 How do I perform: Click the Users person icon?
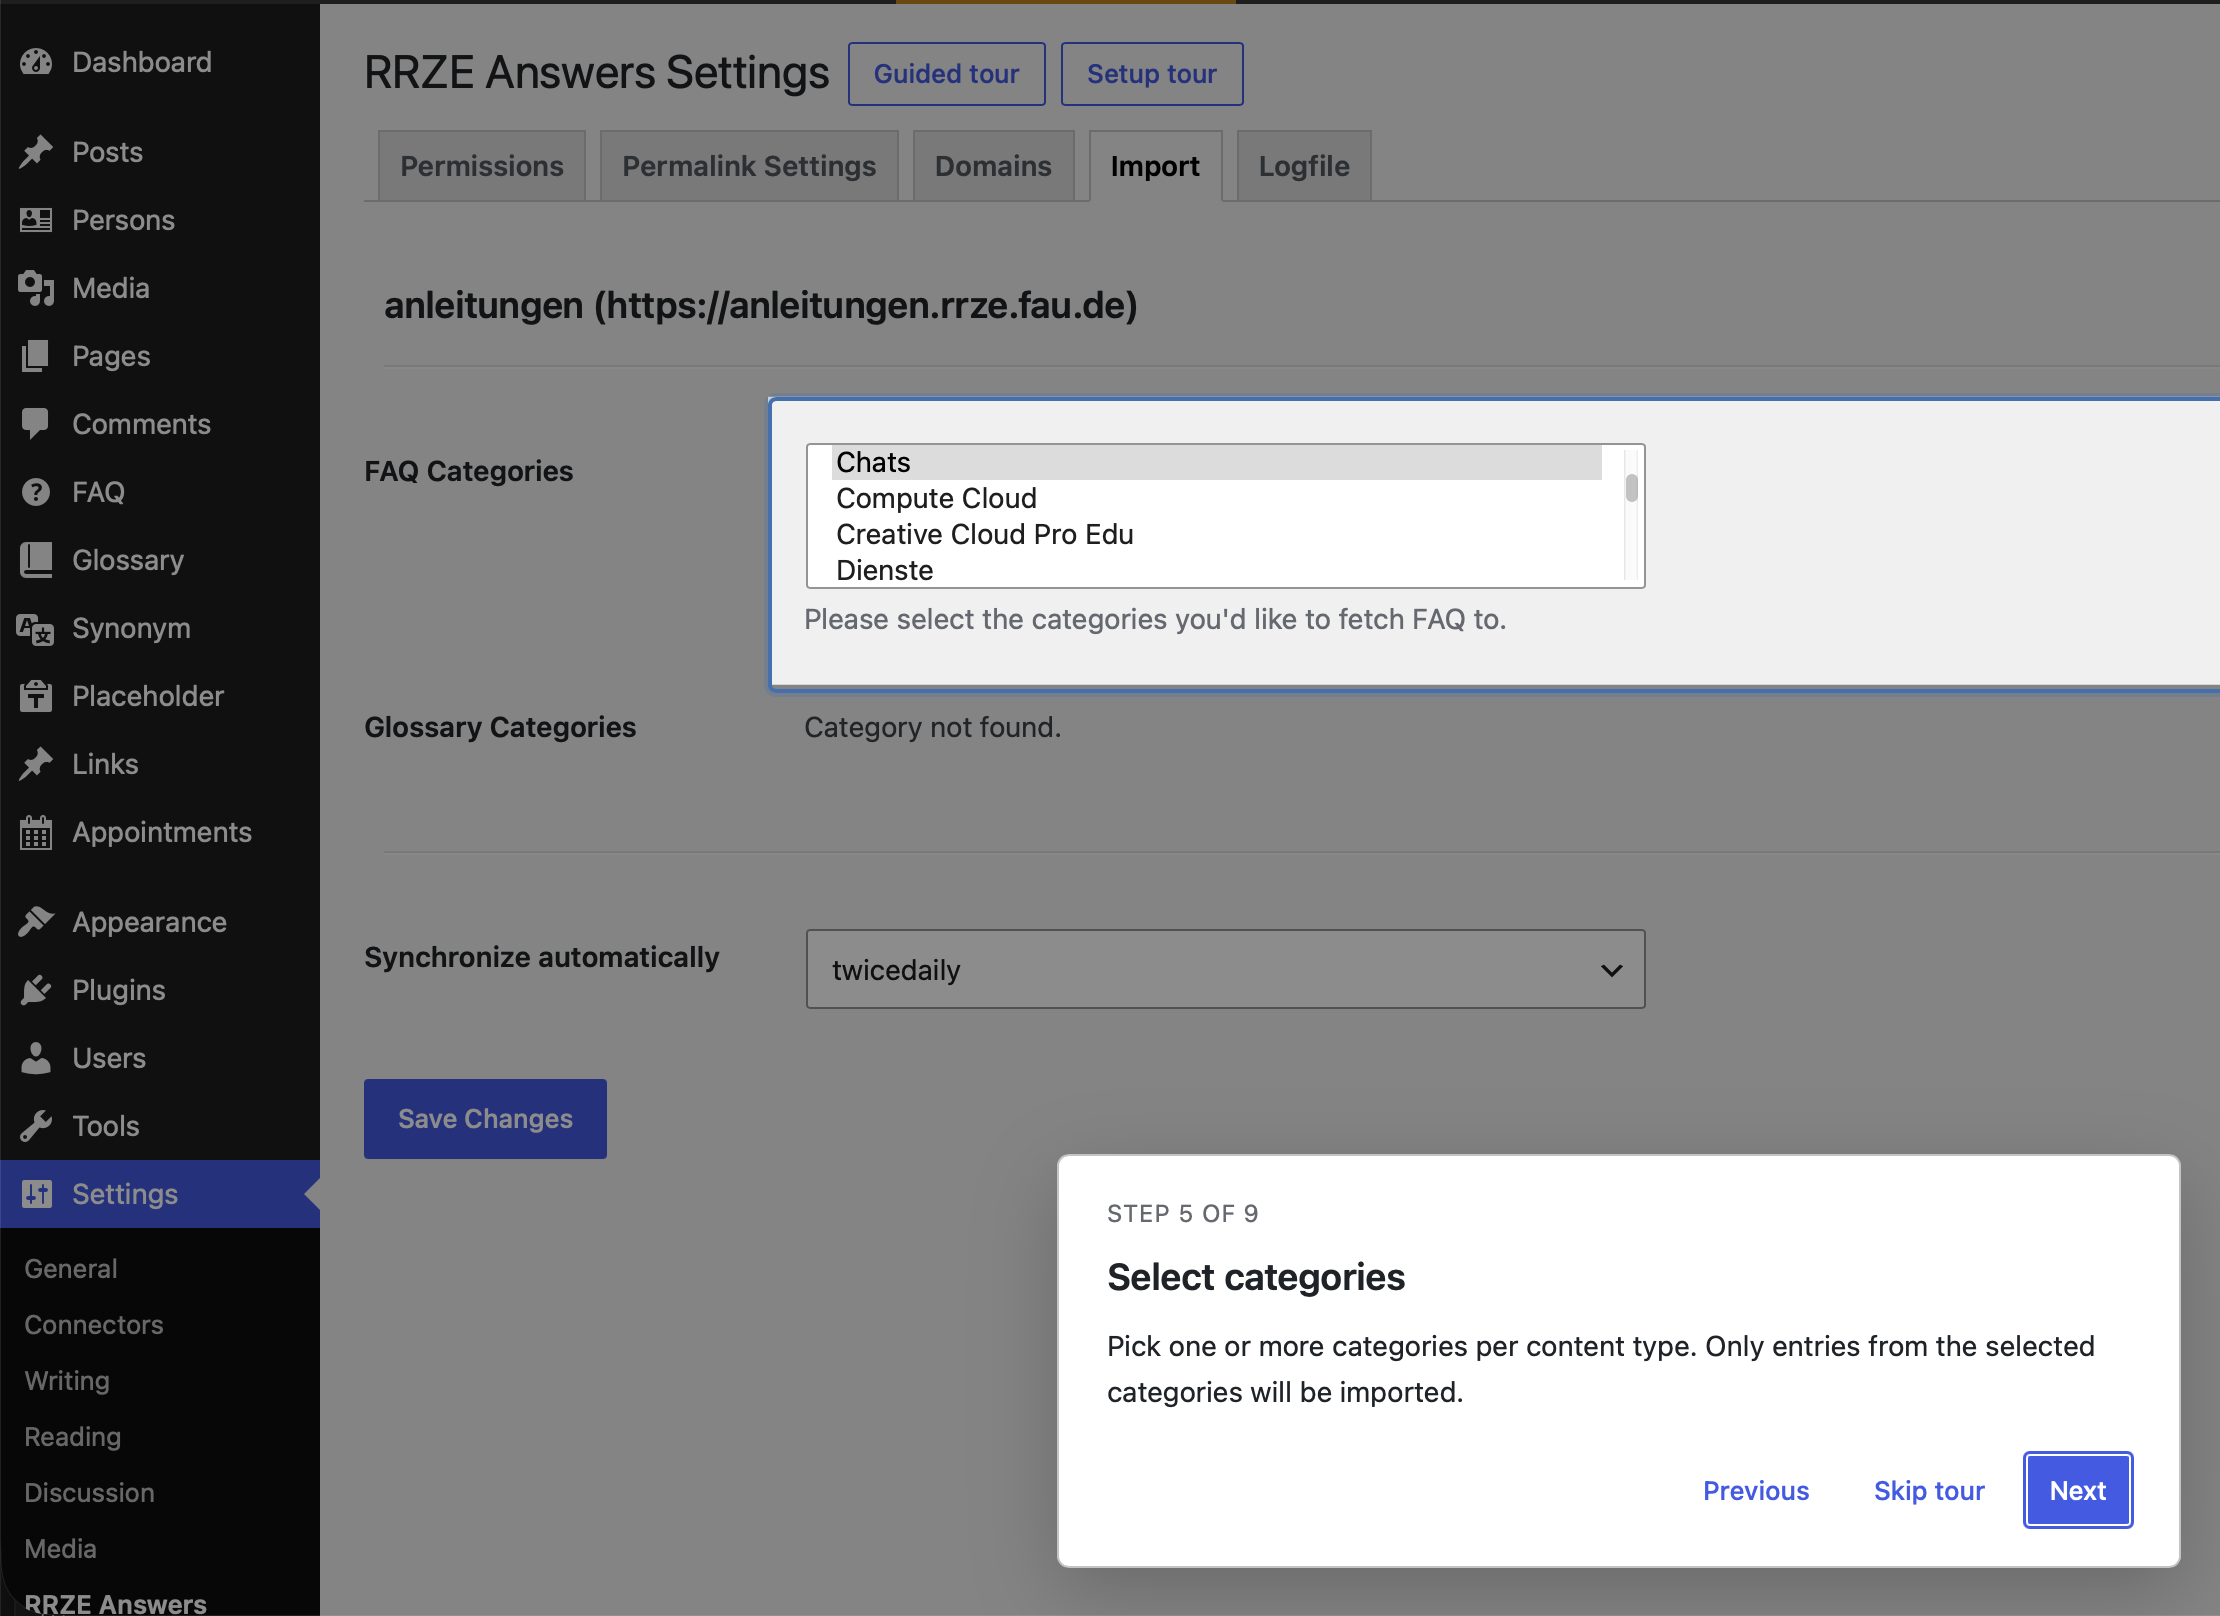[x=36, y=1058]
